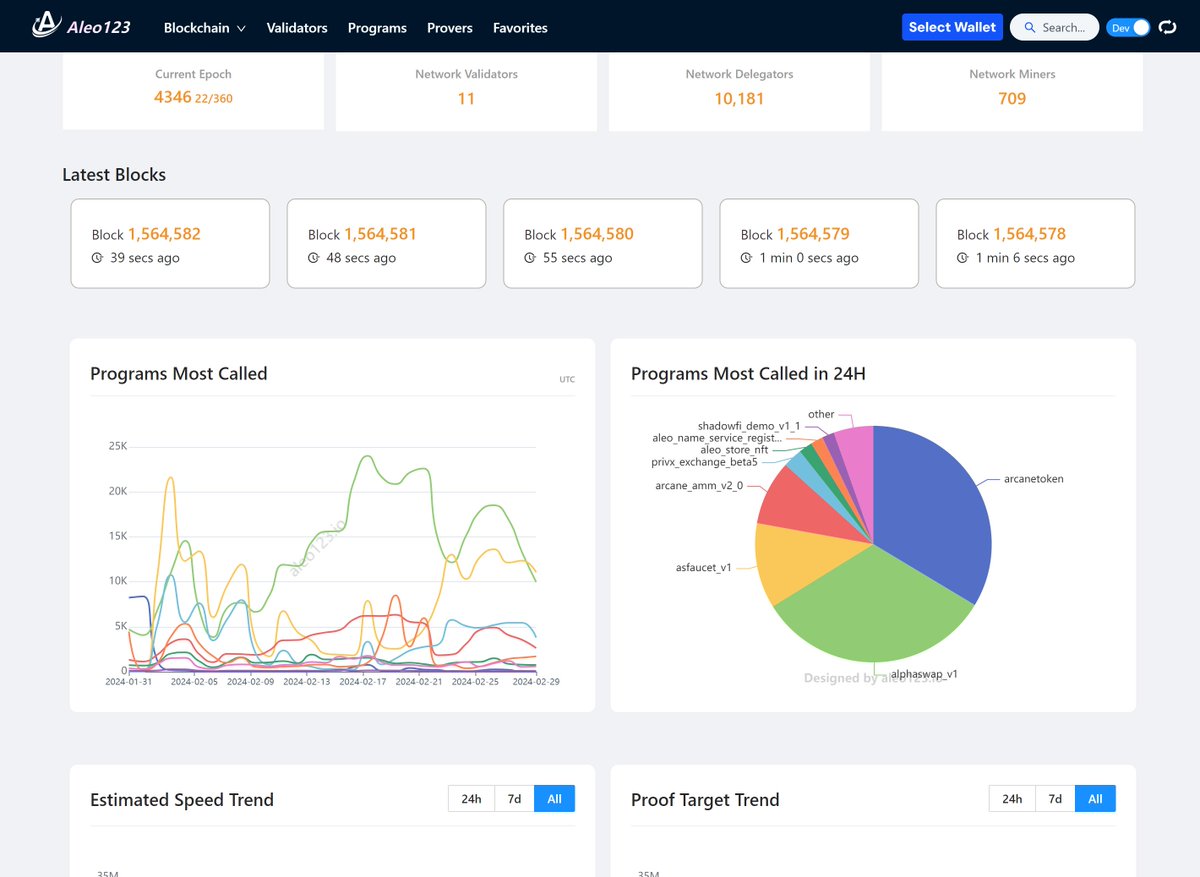This screenshot has height=877, width=1200.
Task: Select 7d on Estimated Speed Trend
Action: [x=514, y=799]
